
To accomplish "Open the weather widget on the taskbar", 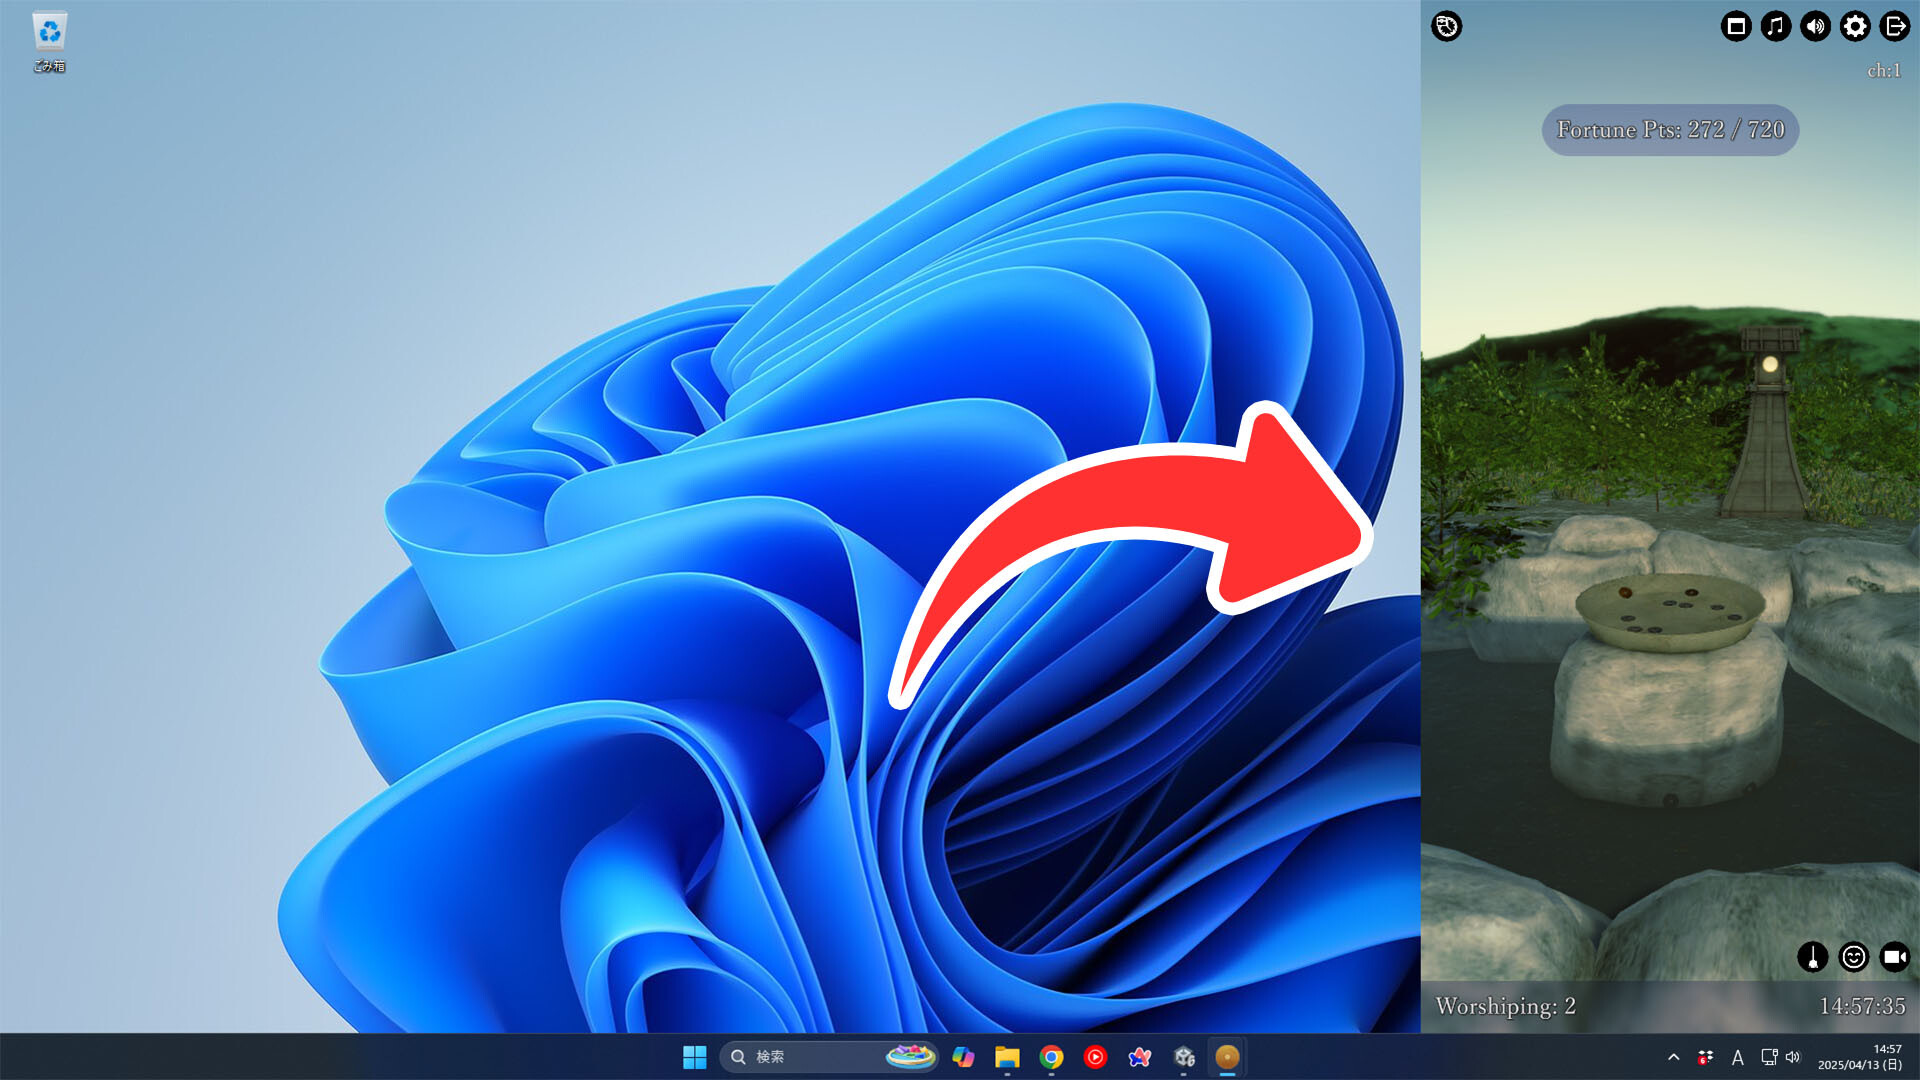I will click(x=910, y=1057).
